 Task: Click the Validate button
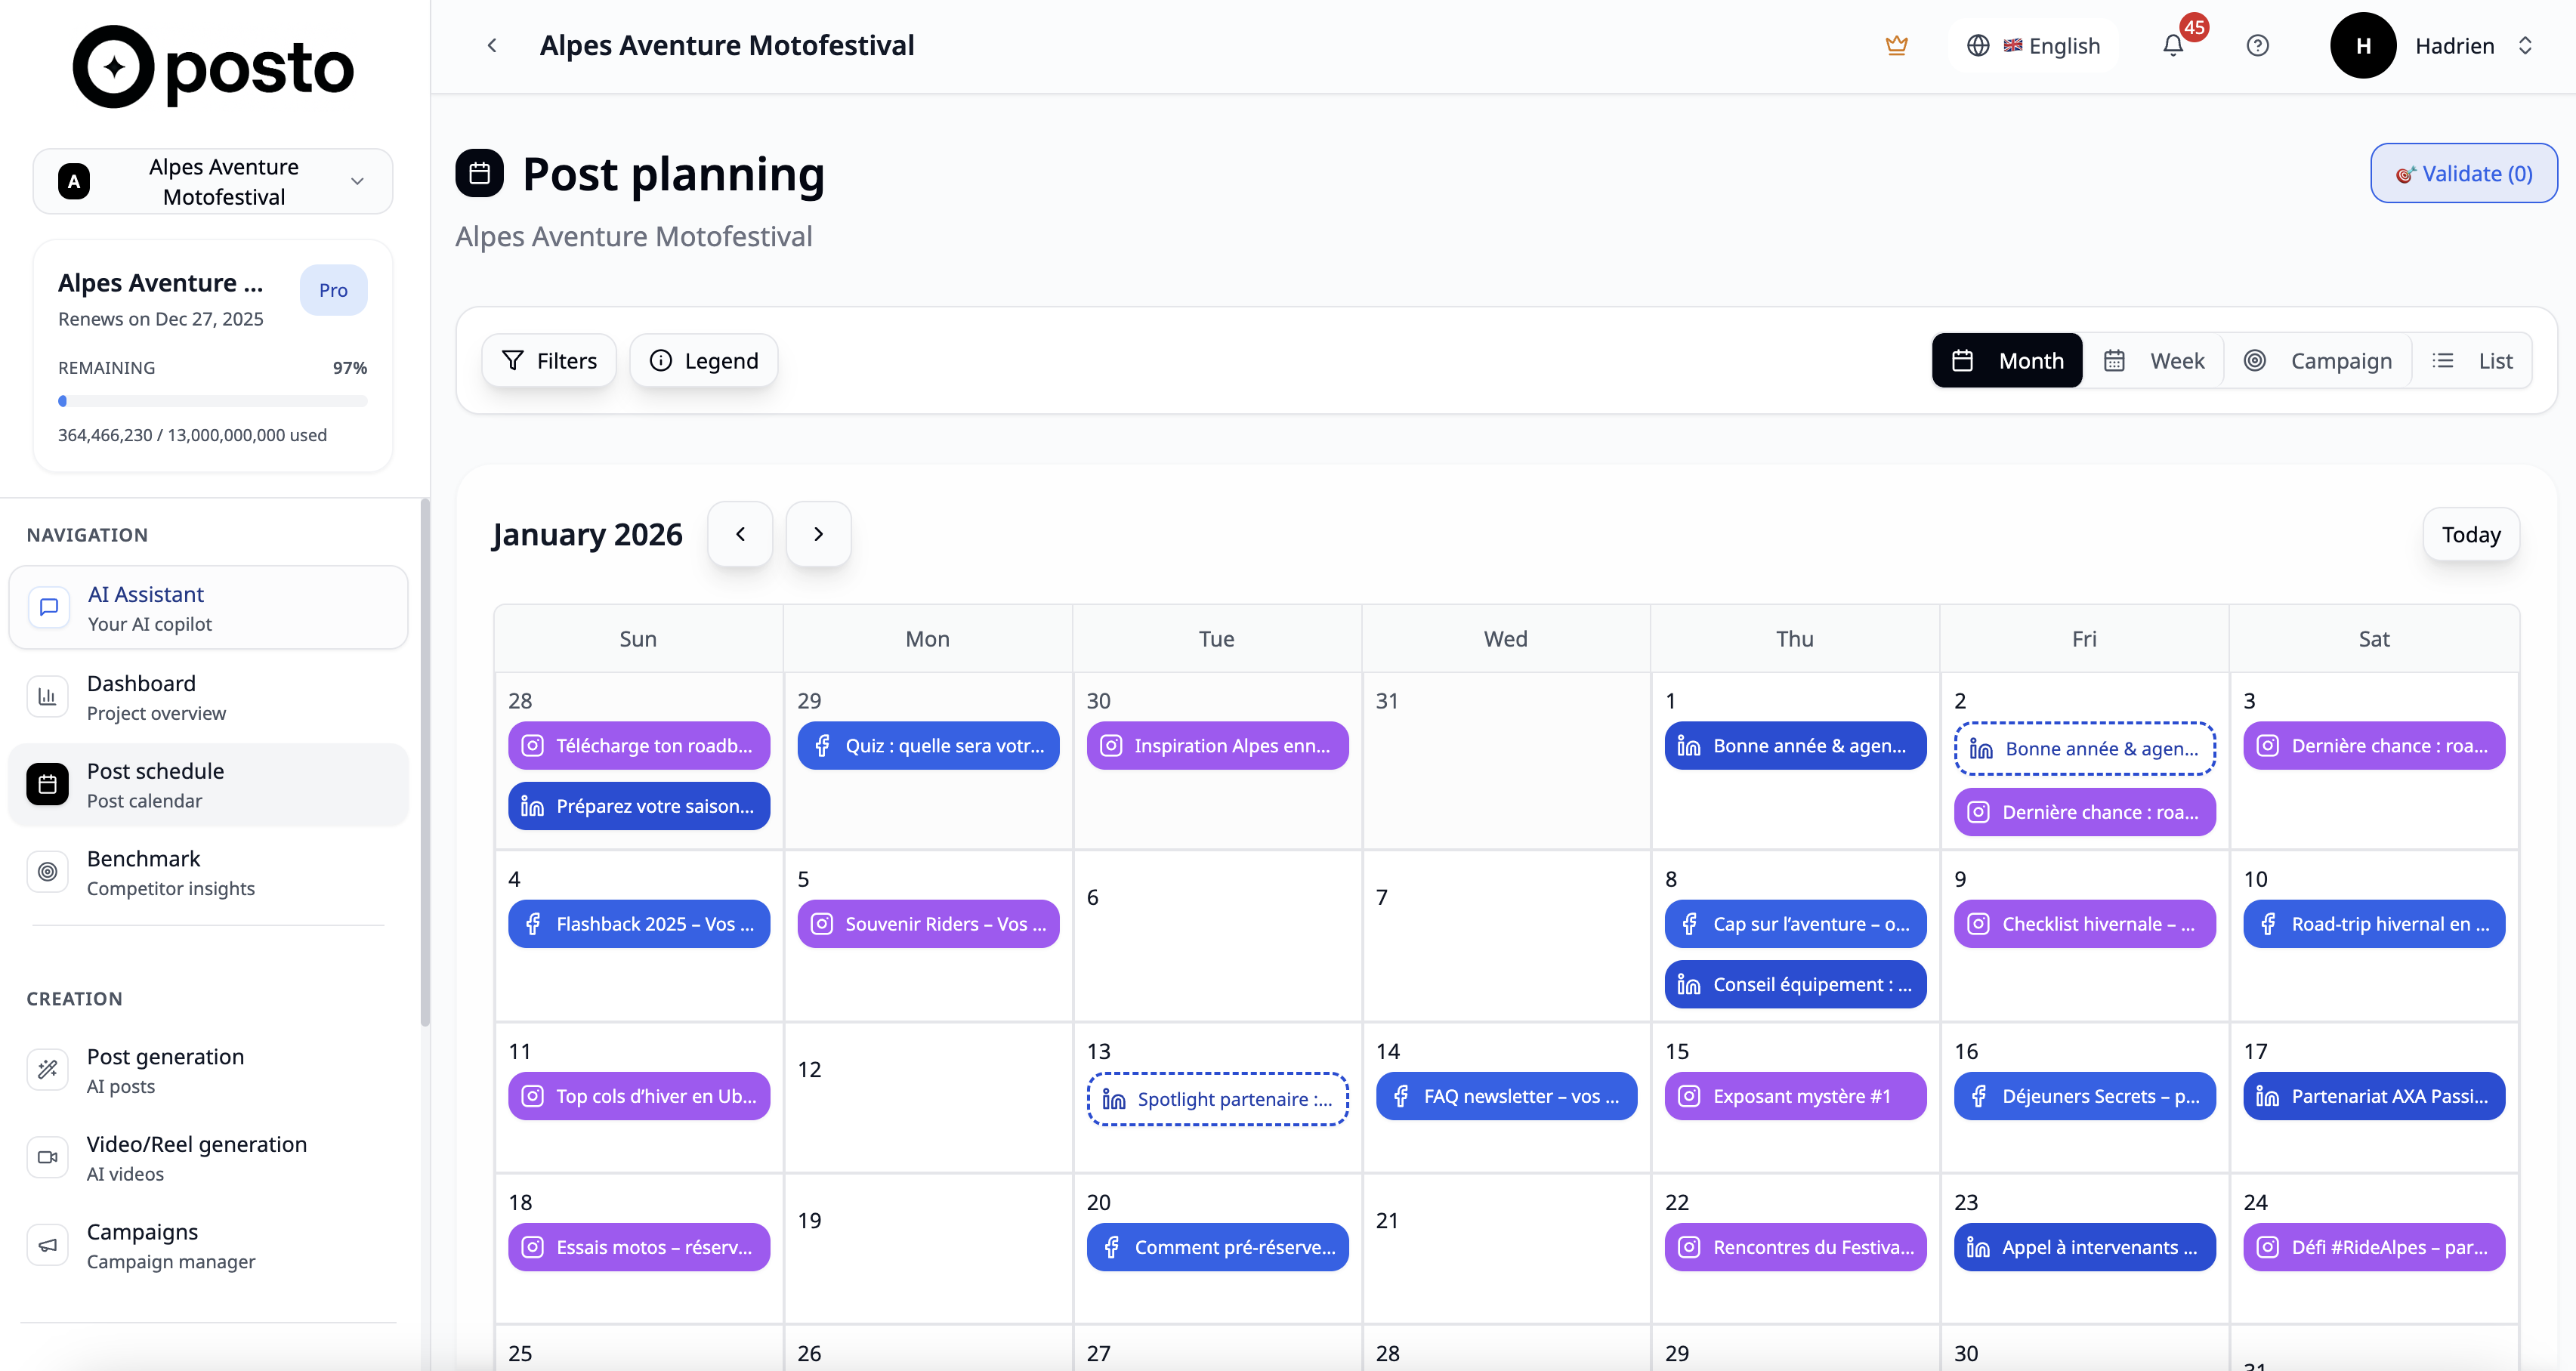[x=2463, y=172]
